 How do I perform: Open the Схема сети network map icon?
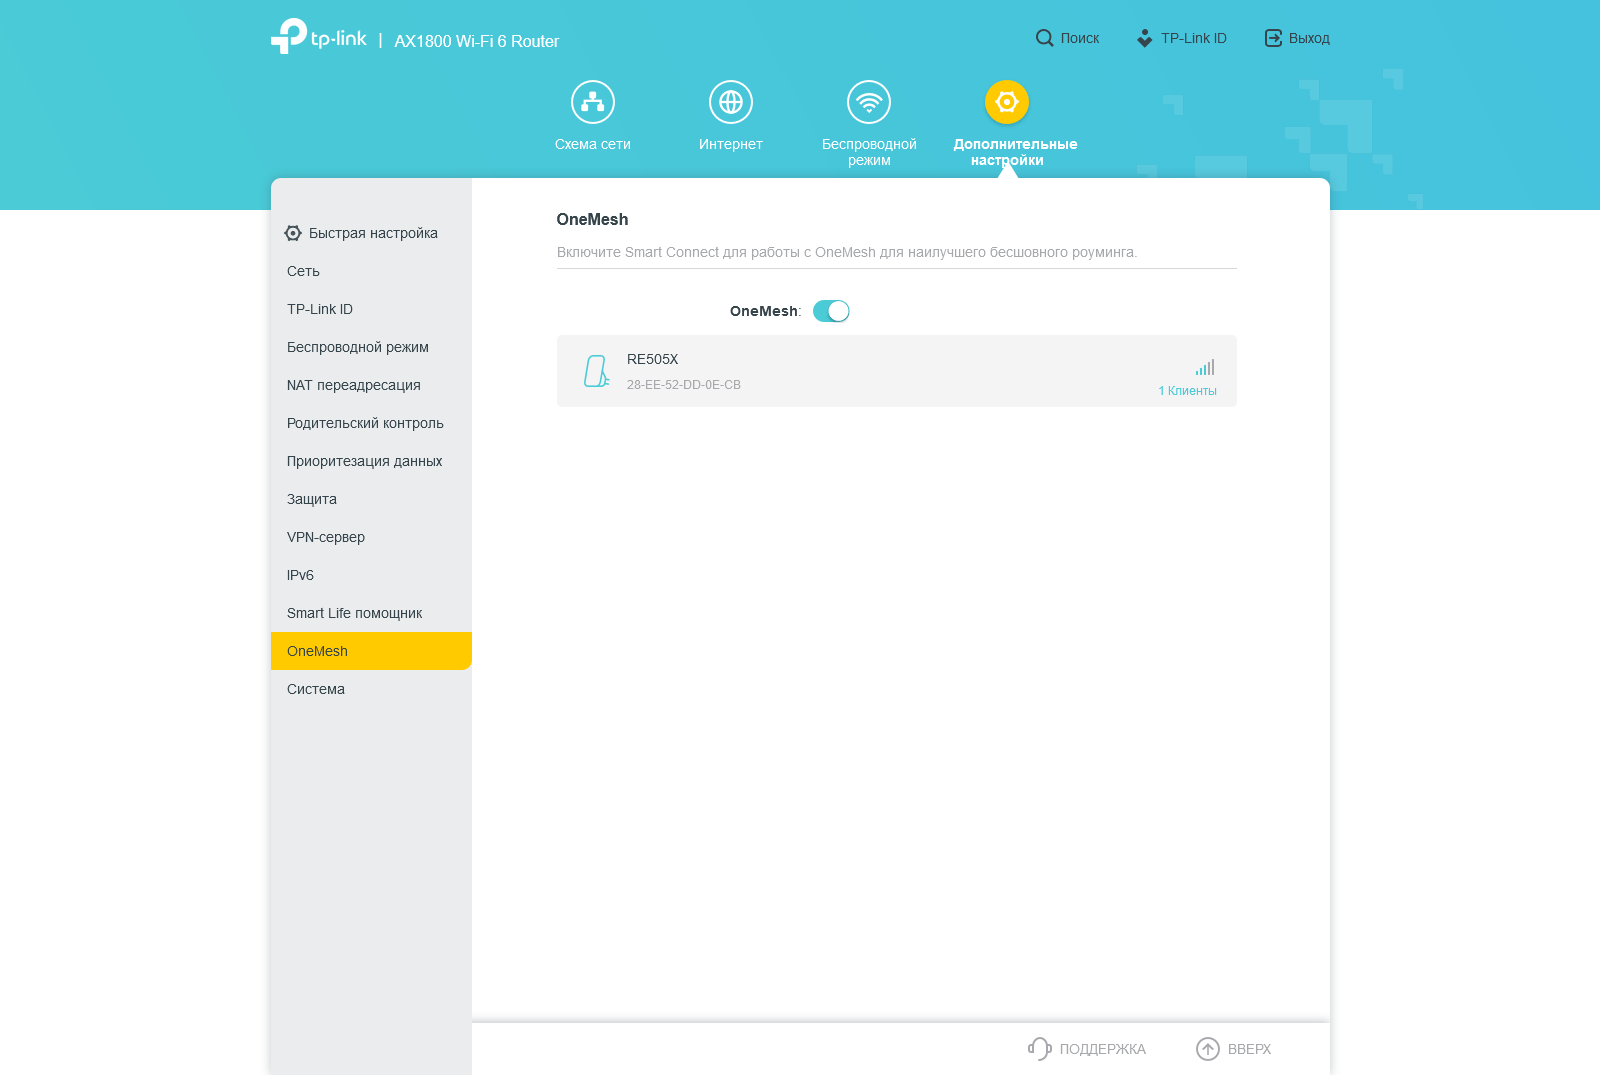point(593,102)
